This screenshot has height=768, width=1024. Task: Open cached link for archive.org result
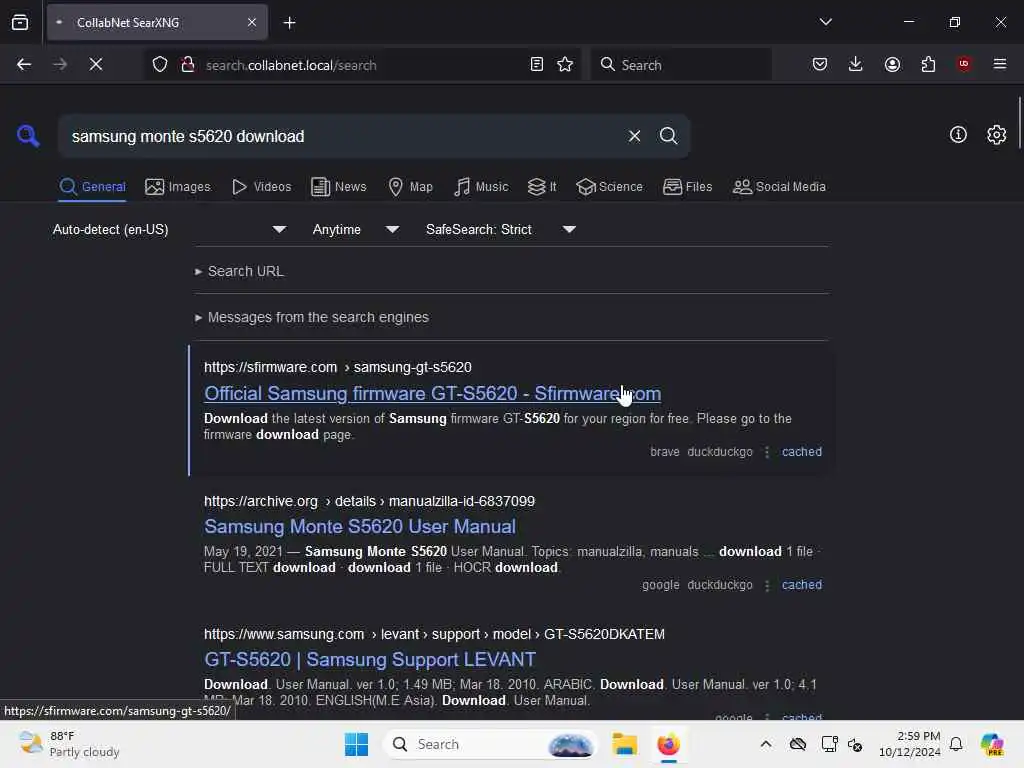point(802,585)
